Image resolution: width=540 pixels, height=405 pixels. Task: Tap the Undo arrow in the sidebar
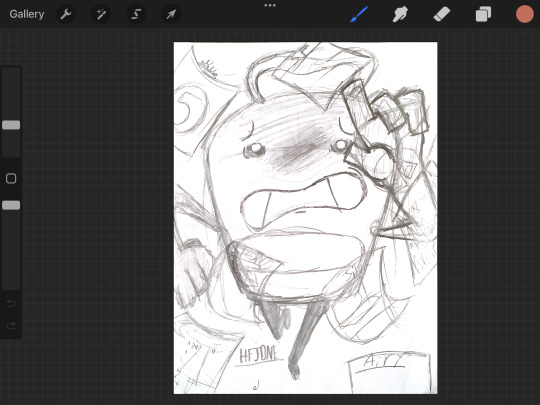[11, 303]
